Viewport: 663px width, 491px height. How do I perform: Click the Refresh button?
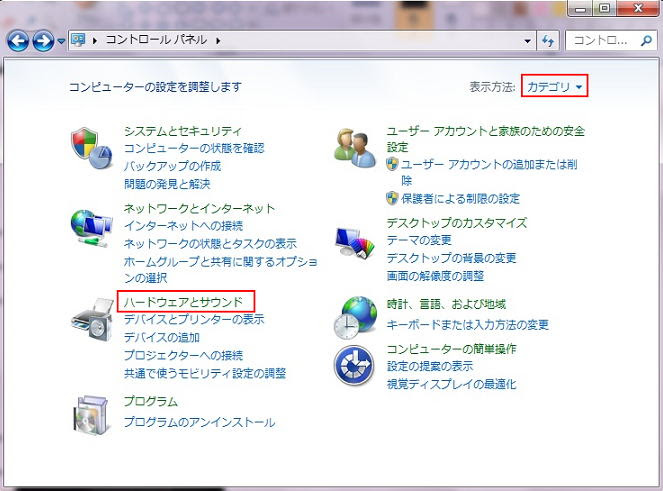(548, 41)
